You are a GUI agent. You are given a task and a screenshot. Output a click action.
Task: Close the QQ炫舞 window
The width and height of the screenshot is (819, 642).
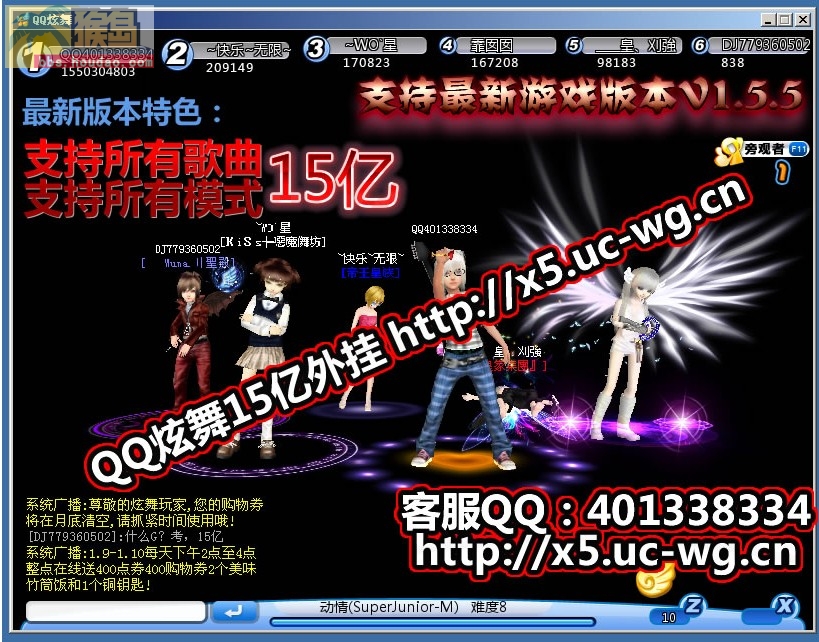[802, 20]
